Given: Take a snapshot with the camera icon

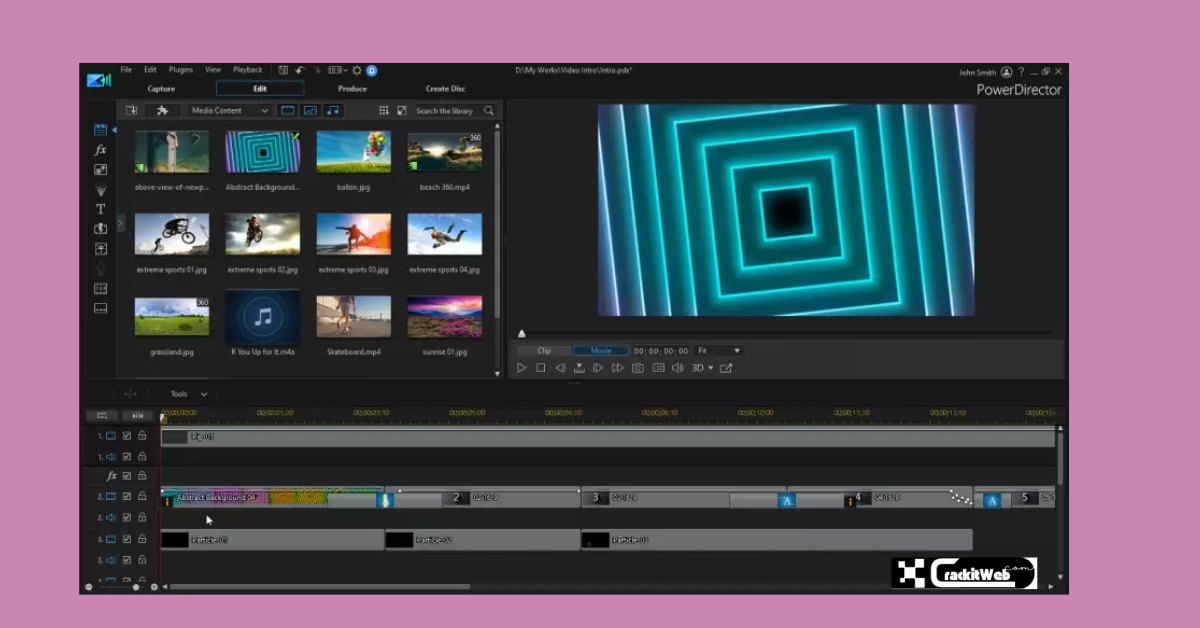Looking at the screenshot, I should tap(638, 367).
